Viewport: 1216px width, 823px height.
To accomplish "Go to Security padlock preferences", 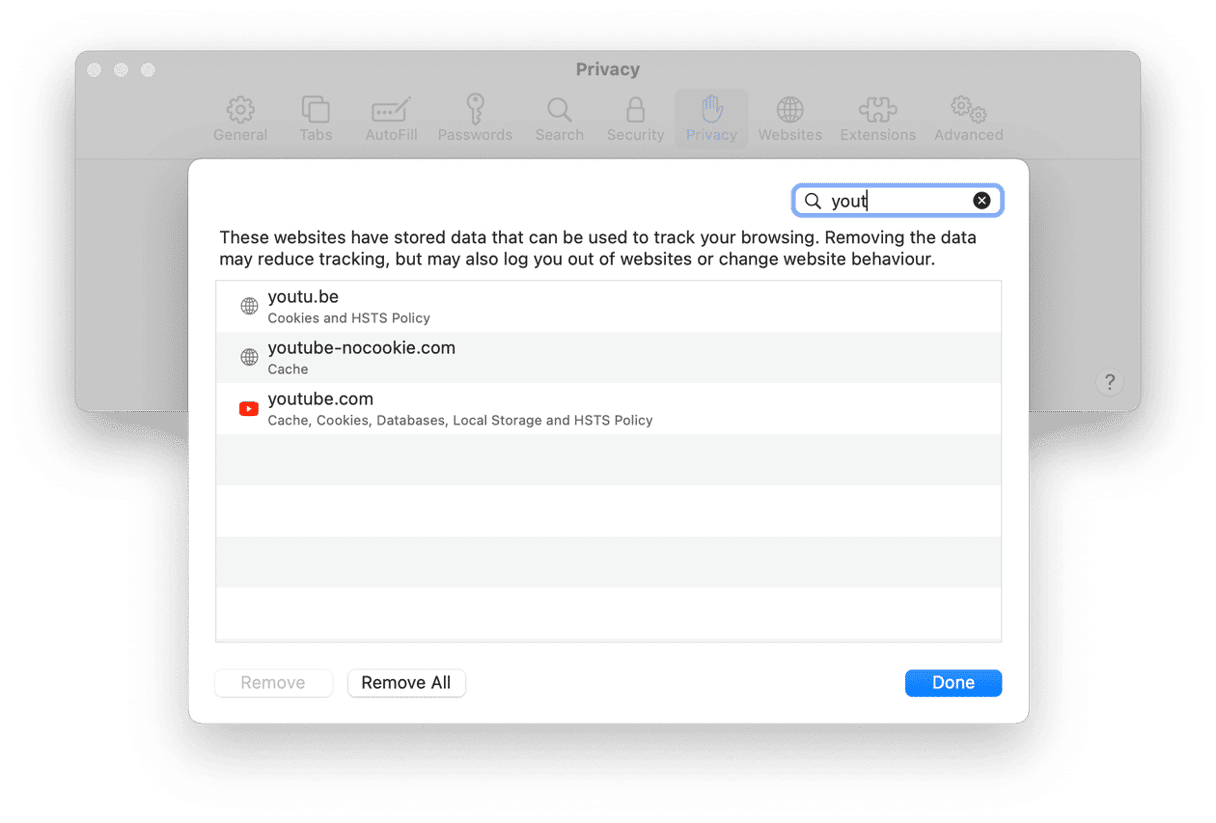I will [635, 119].
